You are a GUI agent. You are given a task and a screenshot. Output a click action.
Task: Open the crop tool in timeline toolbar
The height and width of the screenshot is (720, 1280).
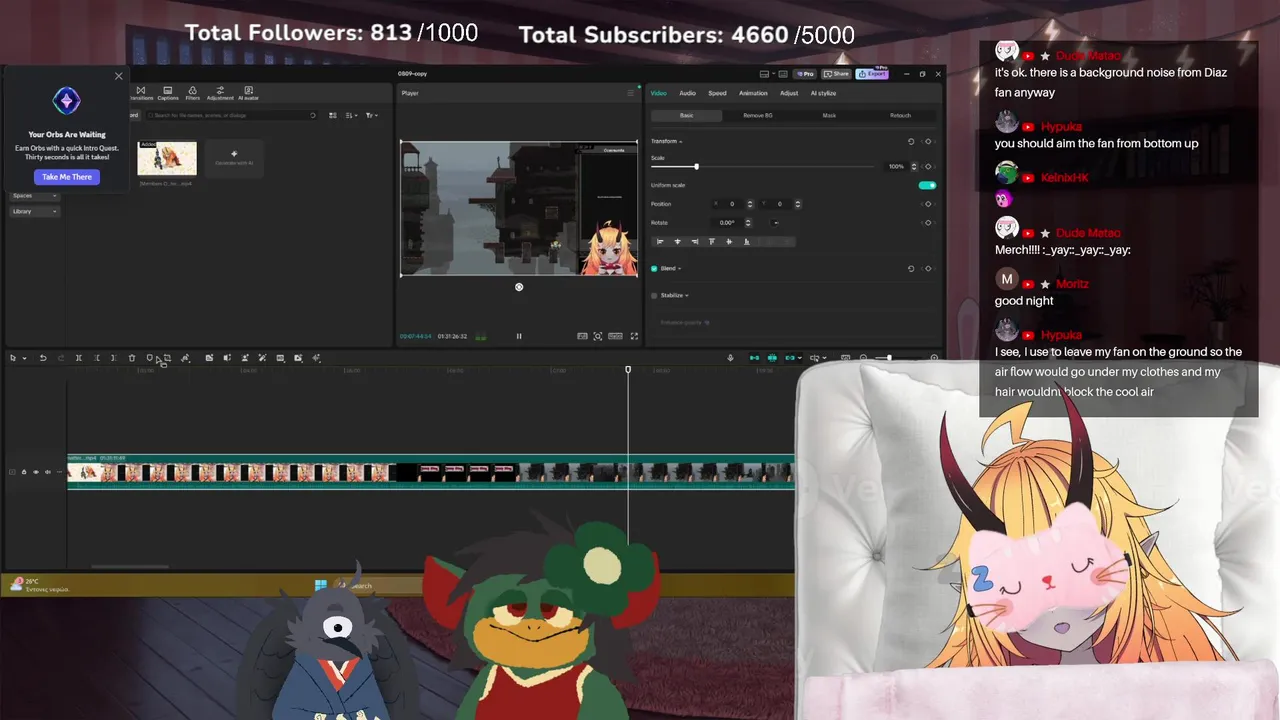(167, 358)
